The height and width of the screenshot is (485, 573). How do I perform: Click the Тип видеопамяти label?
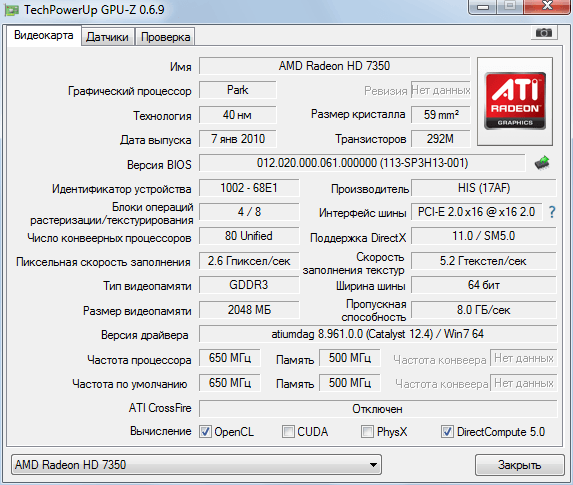[147, 286]
